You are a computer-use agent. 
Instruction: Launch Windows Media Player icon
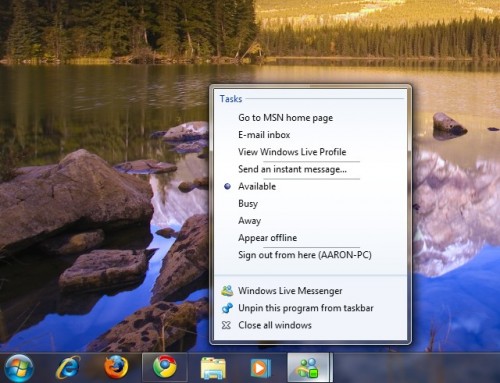pos(261,368)
